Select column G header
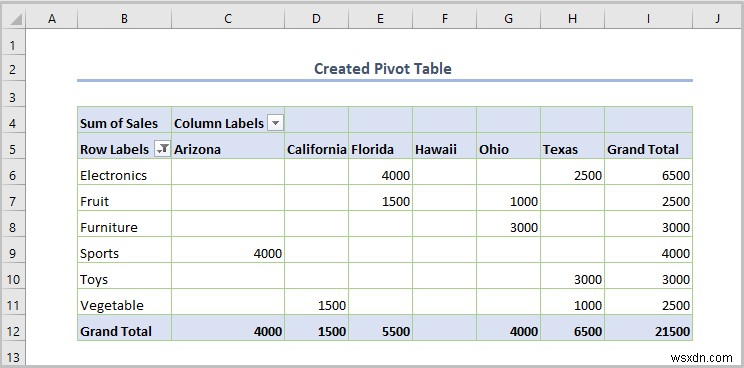Screen dimensions: 744x368 click(x=508, y=18)
